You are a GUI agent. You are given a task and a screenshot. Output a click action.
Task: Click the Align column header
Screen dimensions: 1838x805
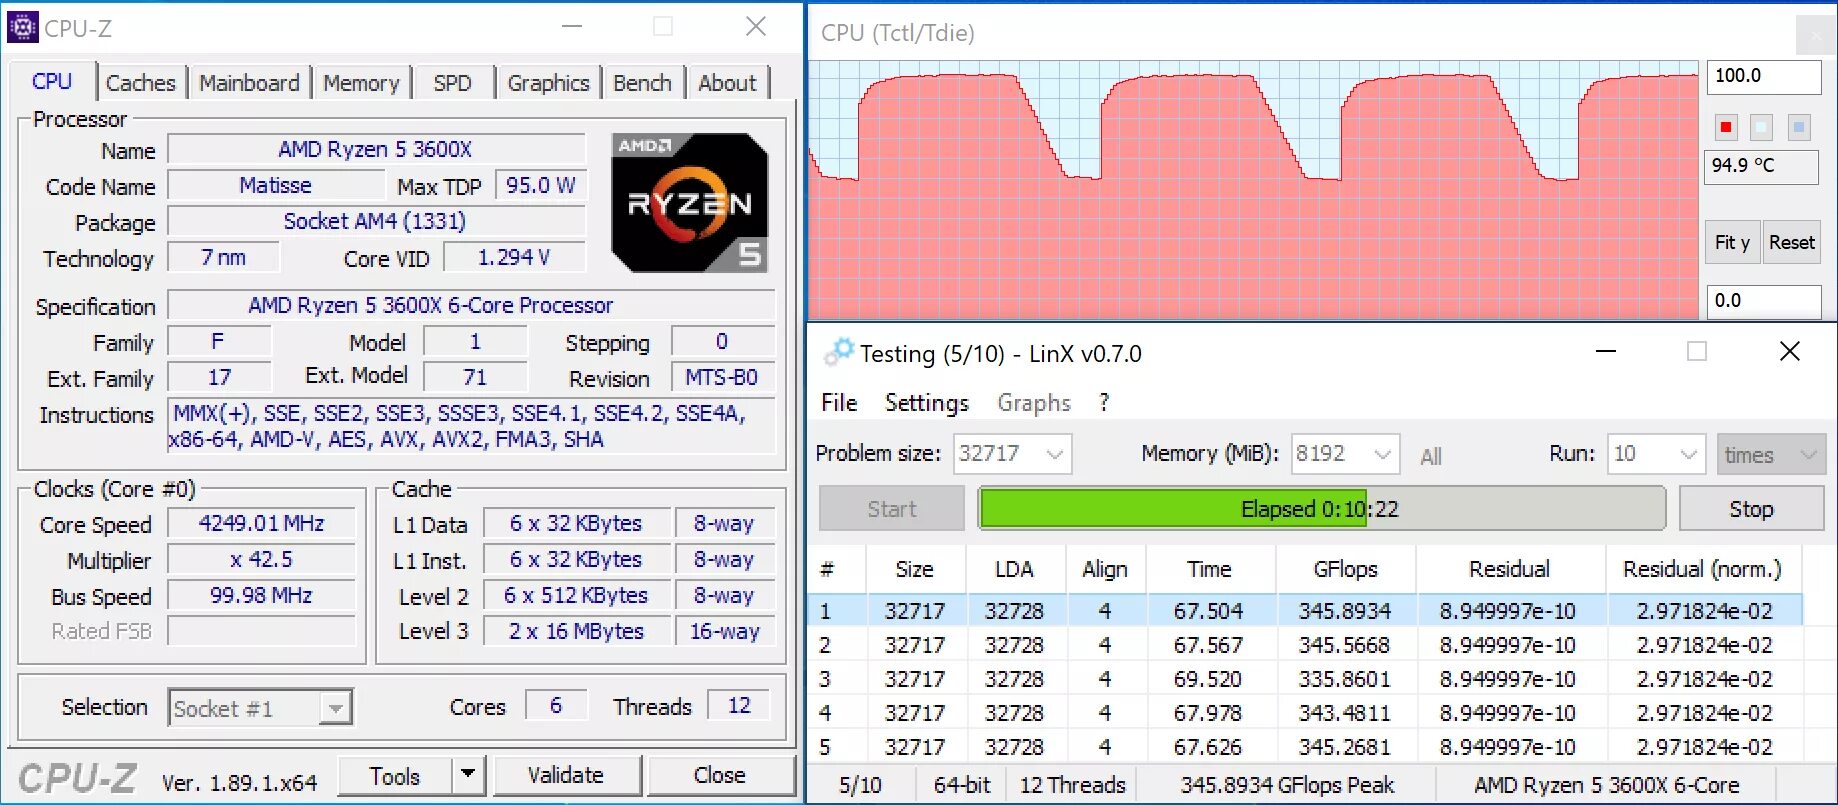(x=1105, y=569)
